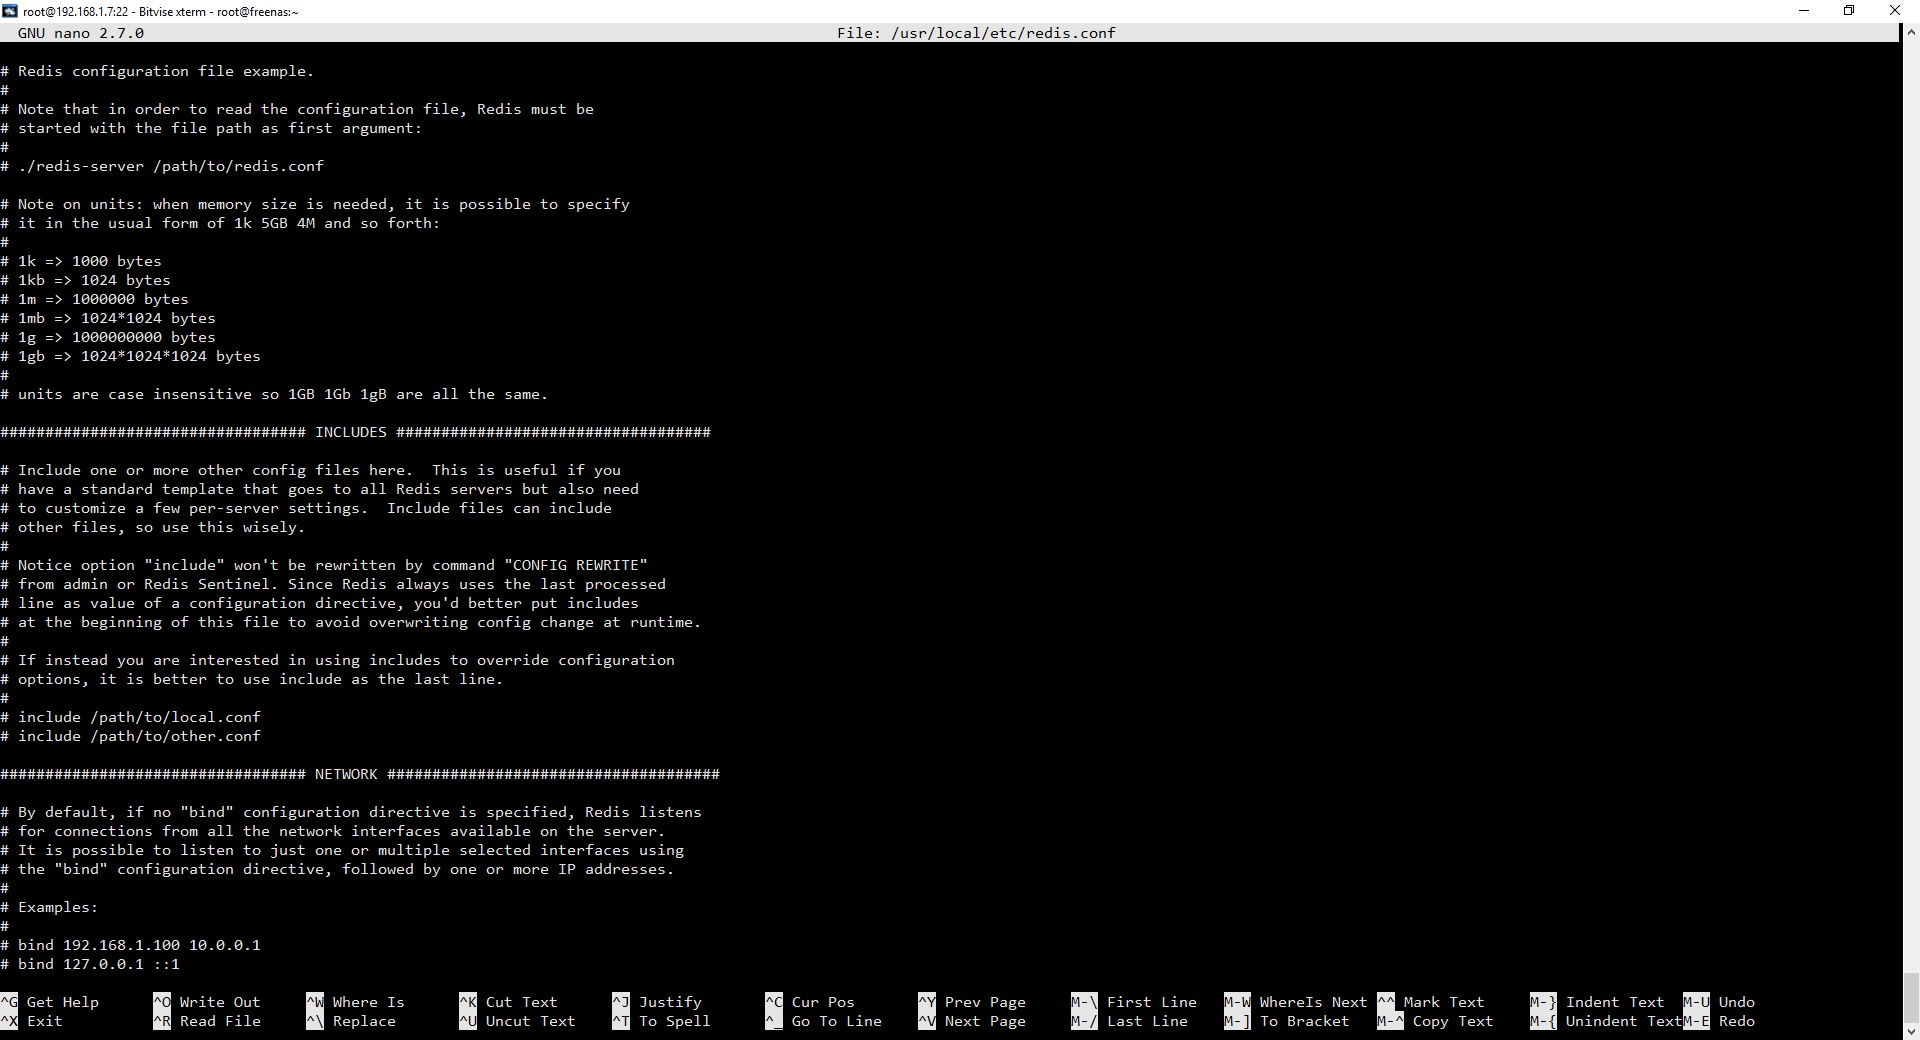
Task: Place cursor on './redis-server /path/to/redis.conf' line
Action: [x=162, y=166]
